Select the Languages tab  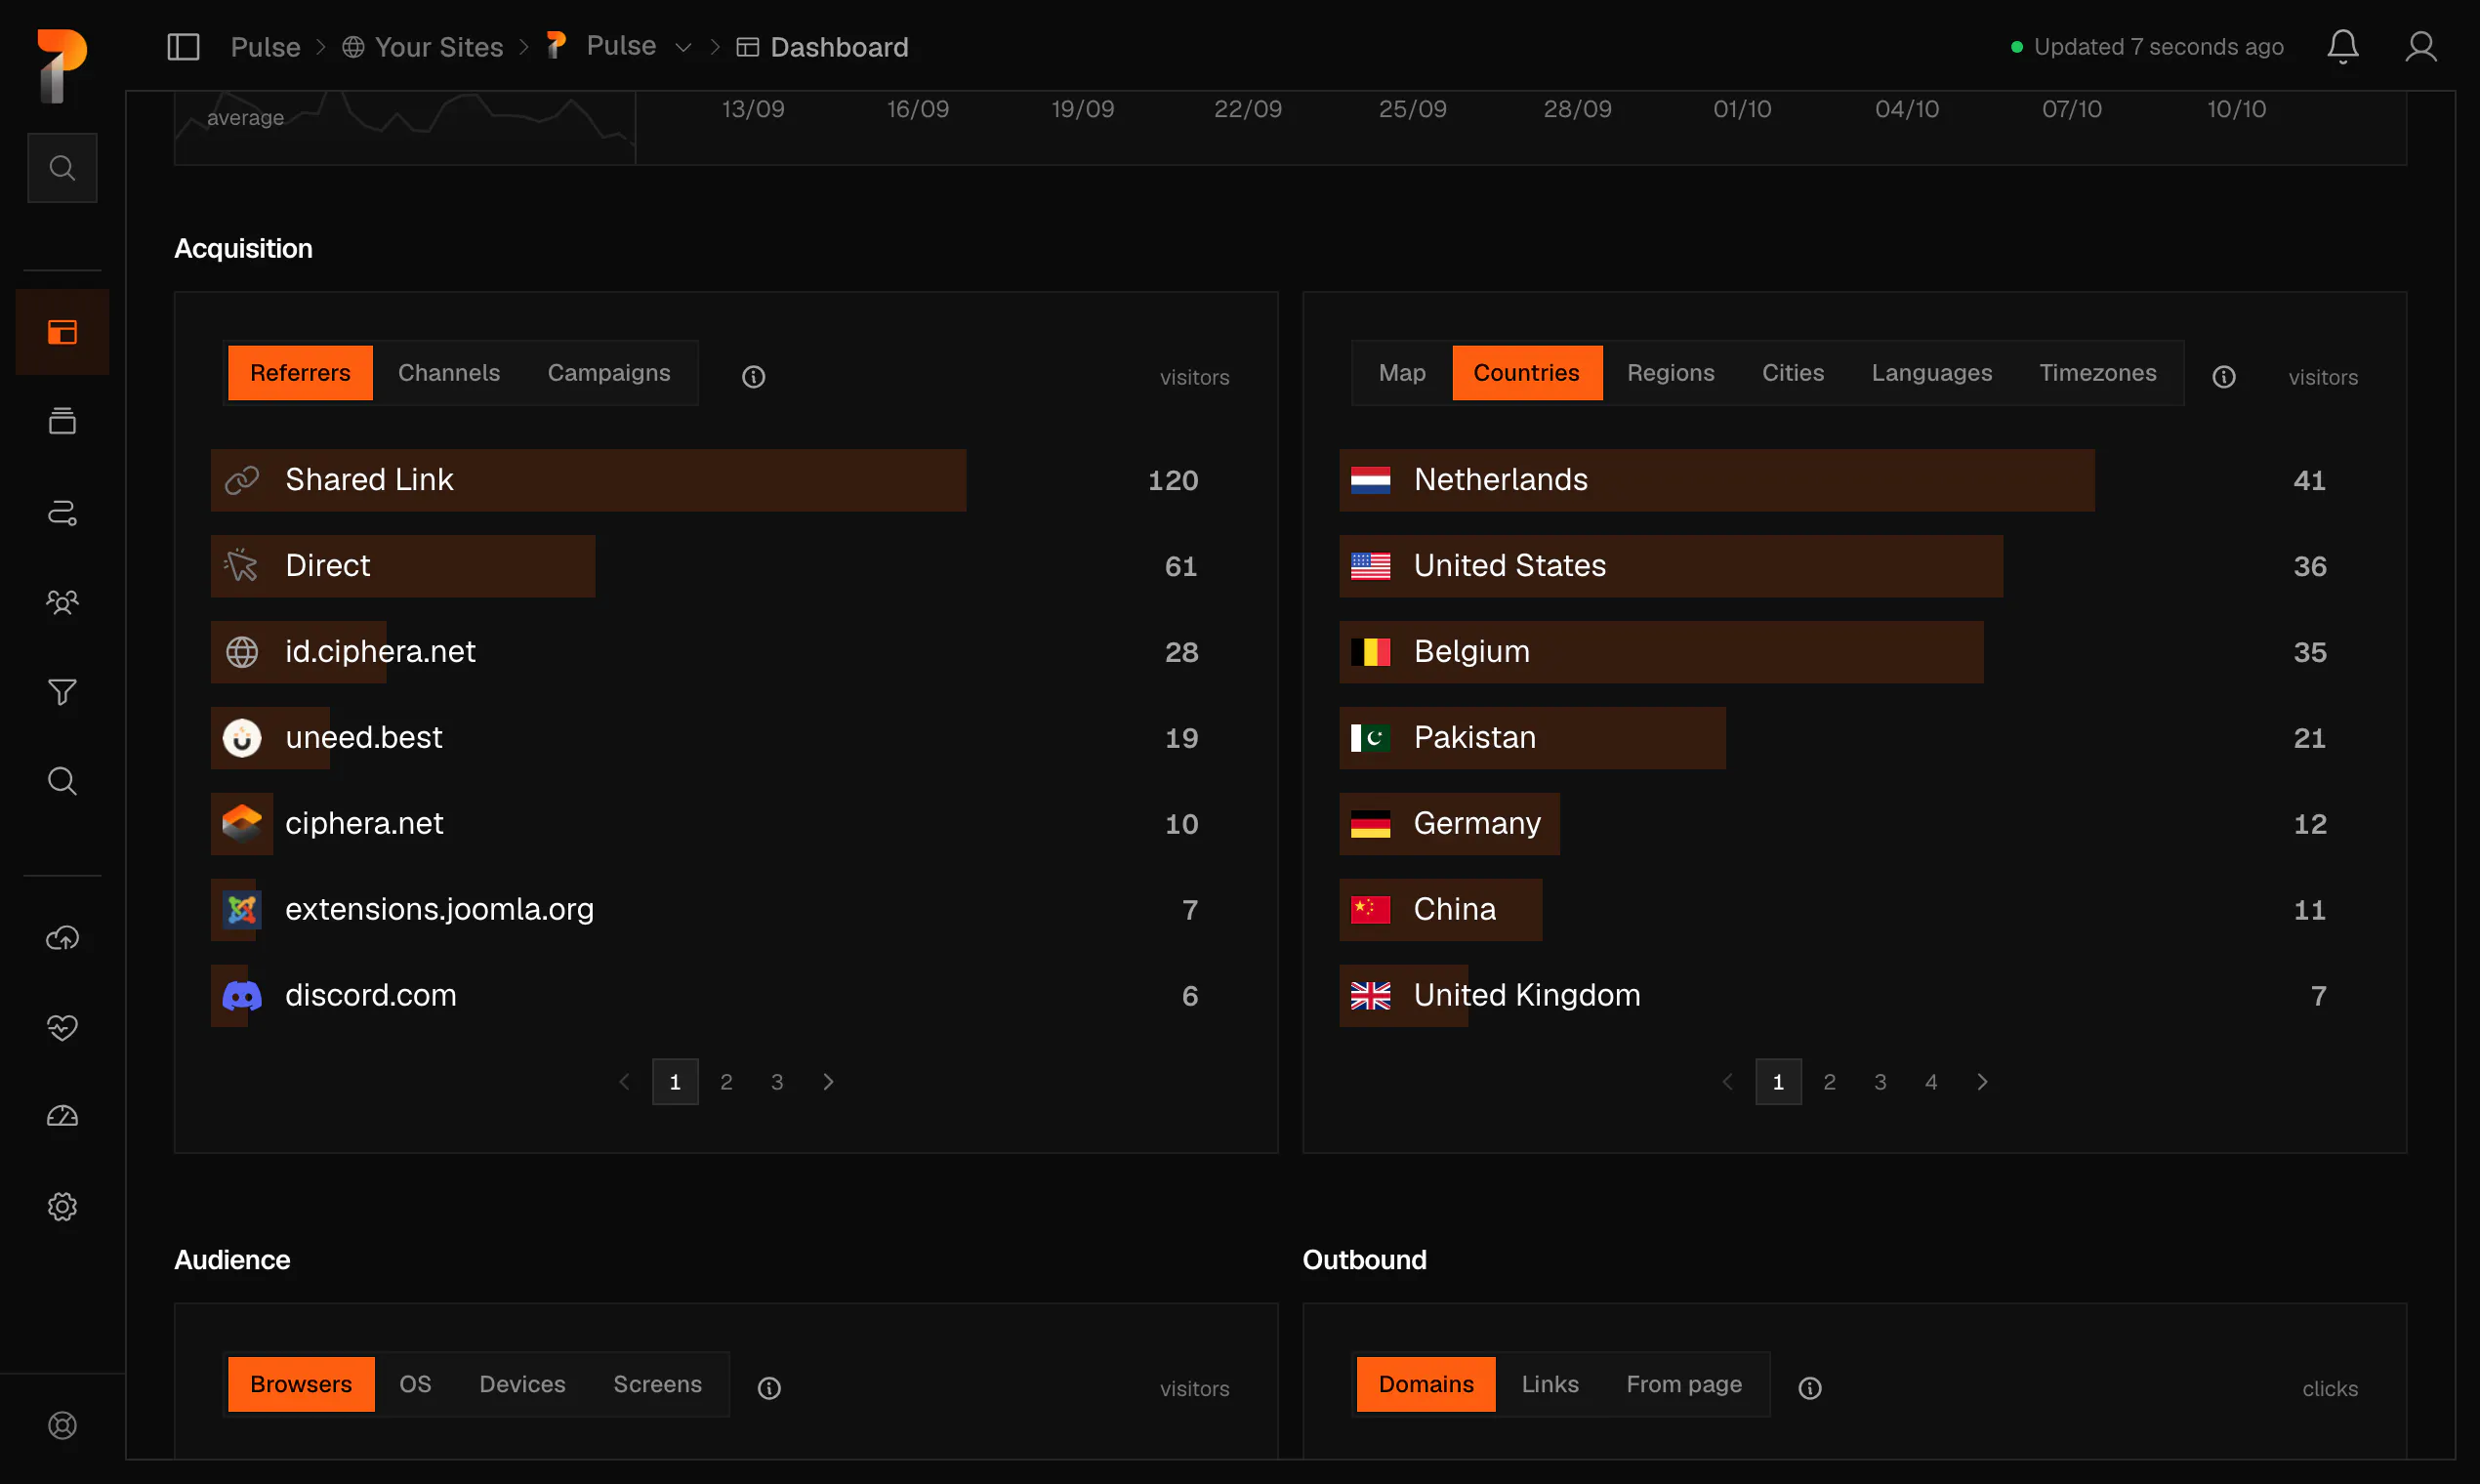(x=1931, y=373)
